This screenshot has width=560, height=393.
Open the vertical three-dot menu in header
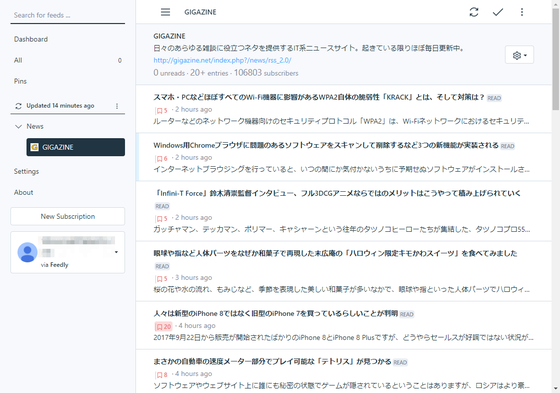[x=522, y=12]
